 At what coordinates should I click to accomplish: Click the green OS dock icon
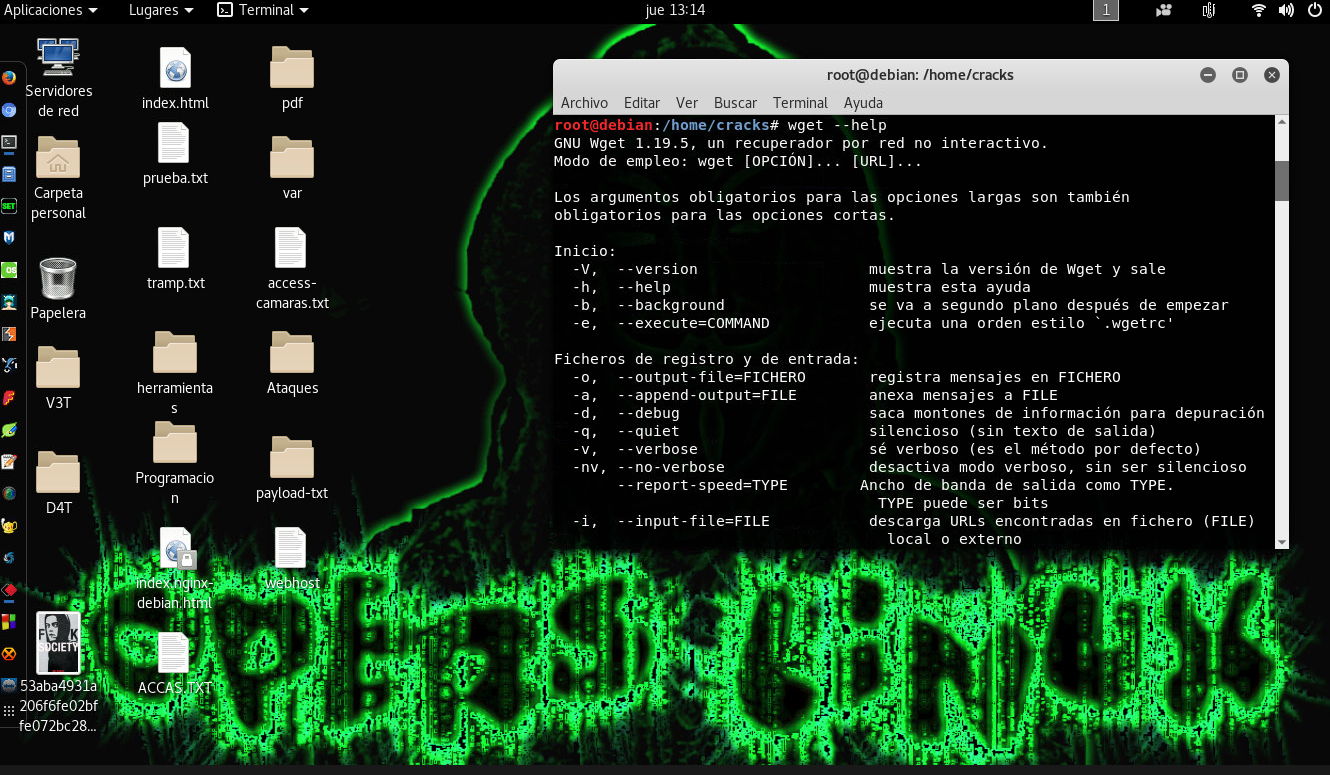pos(9,270)
